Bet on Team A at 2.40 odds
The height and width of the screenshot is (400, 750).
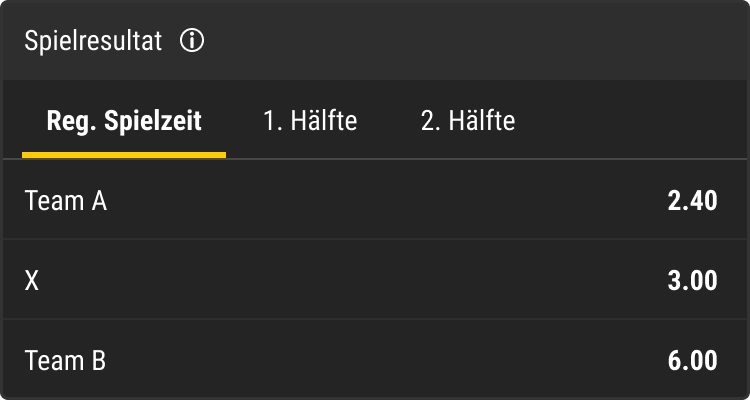tap(375, 200)
